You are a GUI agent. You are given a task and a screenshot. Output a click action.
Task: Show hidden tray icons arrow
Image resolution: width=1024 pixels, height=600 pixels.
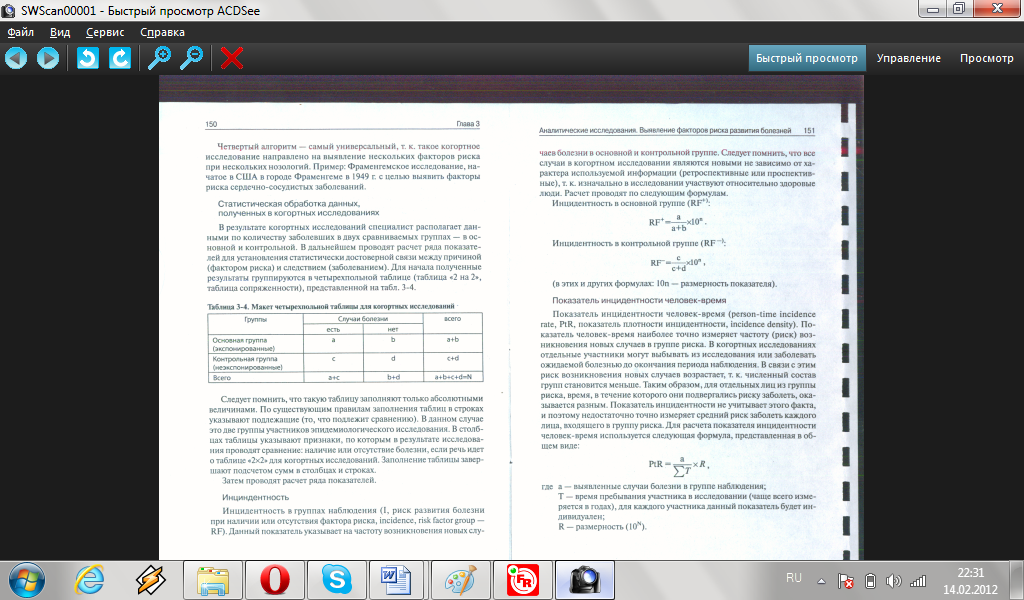(822, 580)
